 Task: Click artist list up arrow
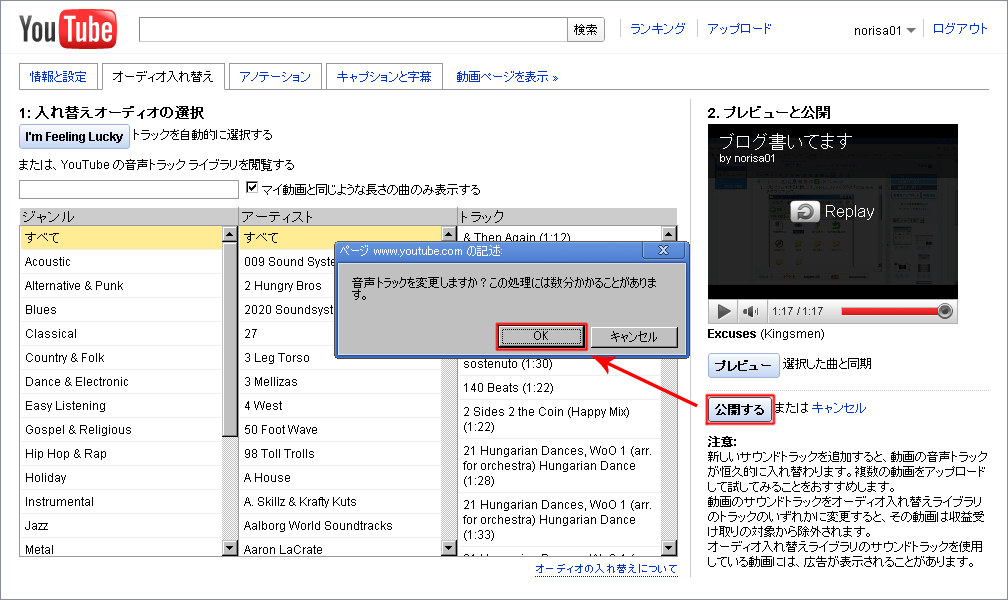point(449,233)
